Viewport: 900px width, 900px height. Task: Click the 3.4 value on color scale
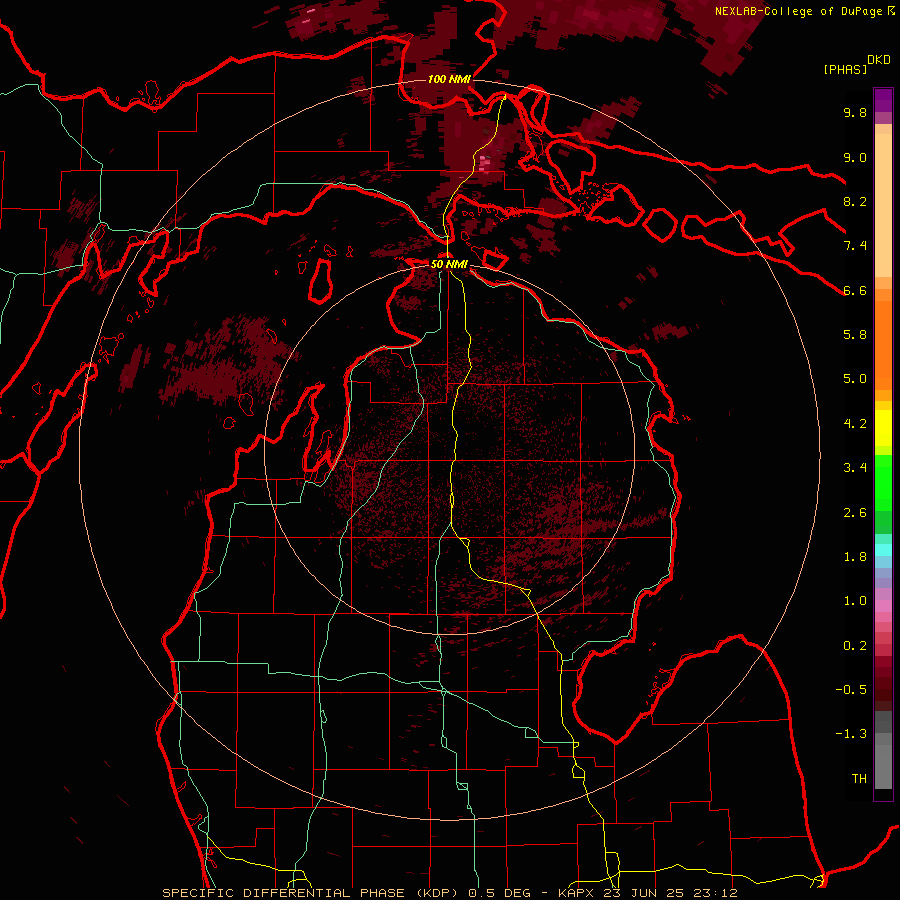click(x=855, y=468)
